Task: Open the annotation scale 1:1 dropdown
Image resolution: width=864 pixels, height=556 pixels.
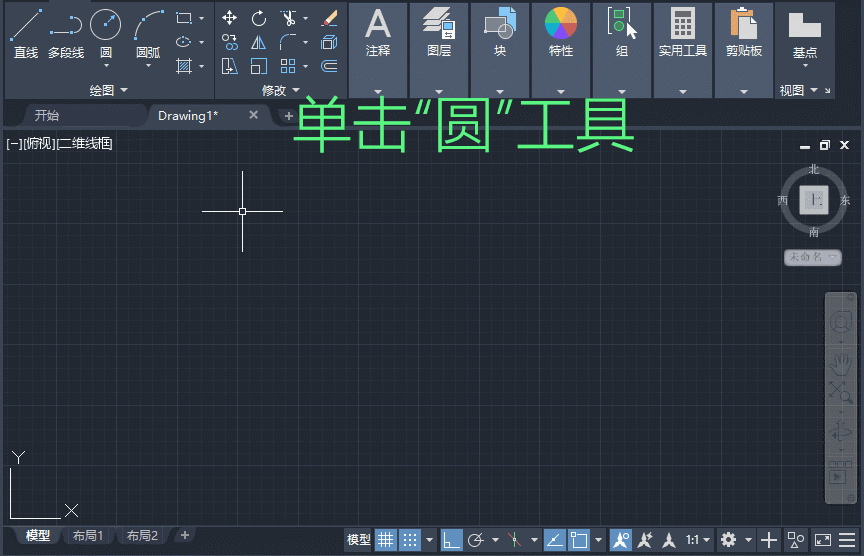Action: pyautogui.click(x=698, y=540)
